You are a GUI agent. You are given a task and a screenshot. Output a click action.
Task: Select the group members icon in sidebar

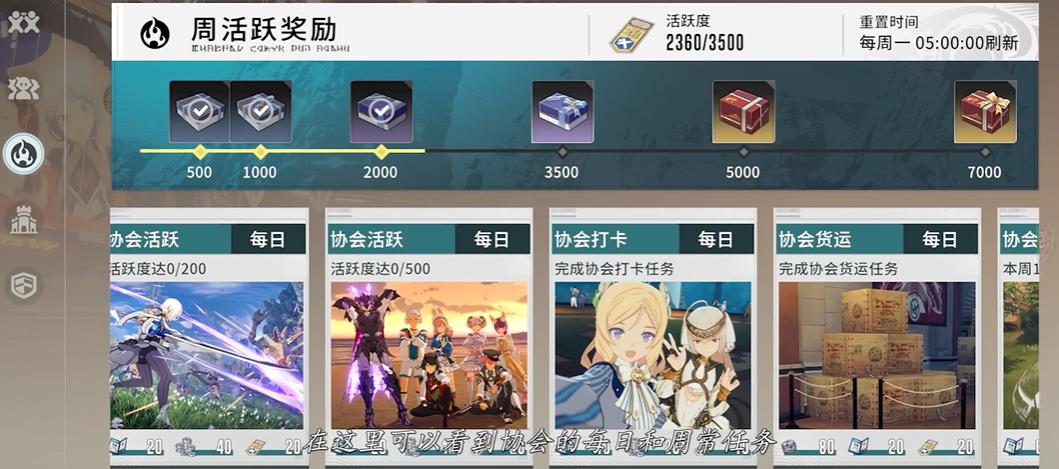pyautogui.click(x=24, y=88)
